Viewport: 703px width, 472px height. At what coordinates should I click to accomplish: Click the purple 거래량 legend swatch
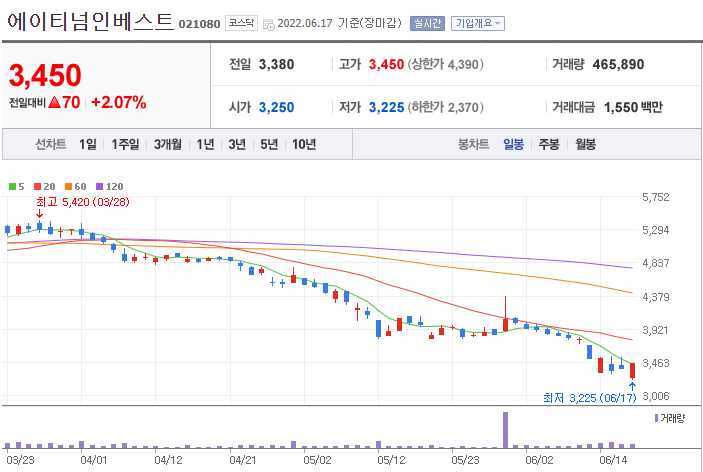[656, 418]
